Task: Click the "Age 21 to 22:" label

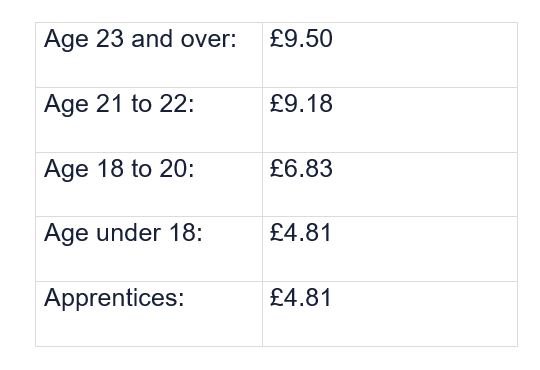Action: [119, 103]
